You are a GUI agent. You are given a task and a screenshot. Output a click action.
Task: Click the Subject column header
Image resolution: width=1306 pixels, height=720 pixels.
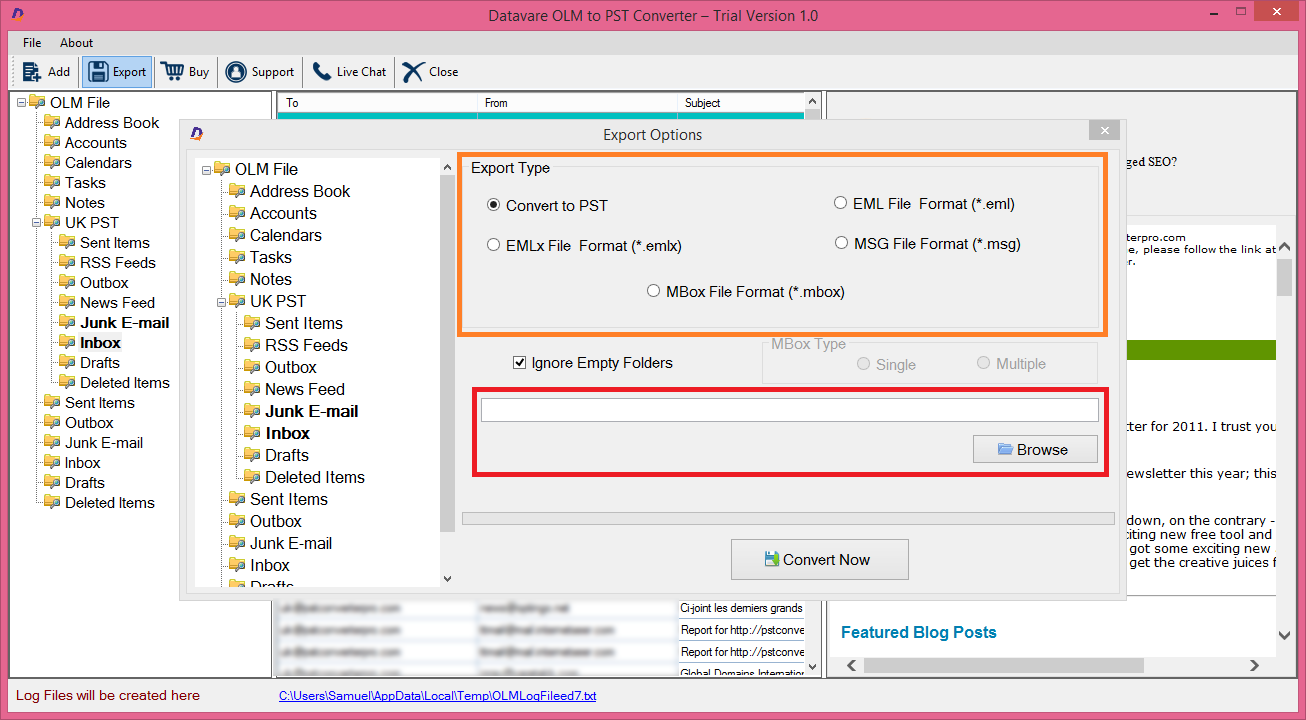point(741,102)
